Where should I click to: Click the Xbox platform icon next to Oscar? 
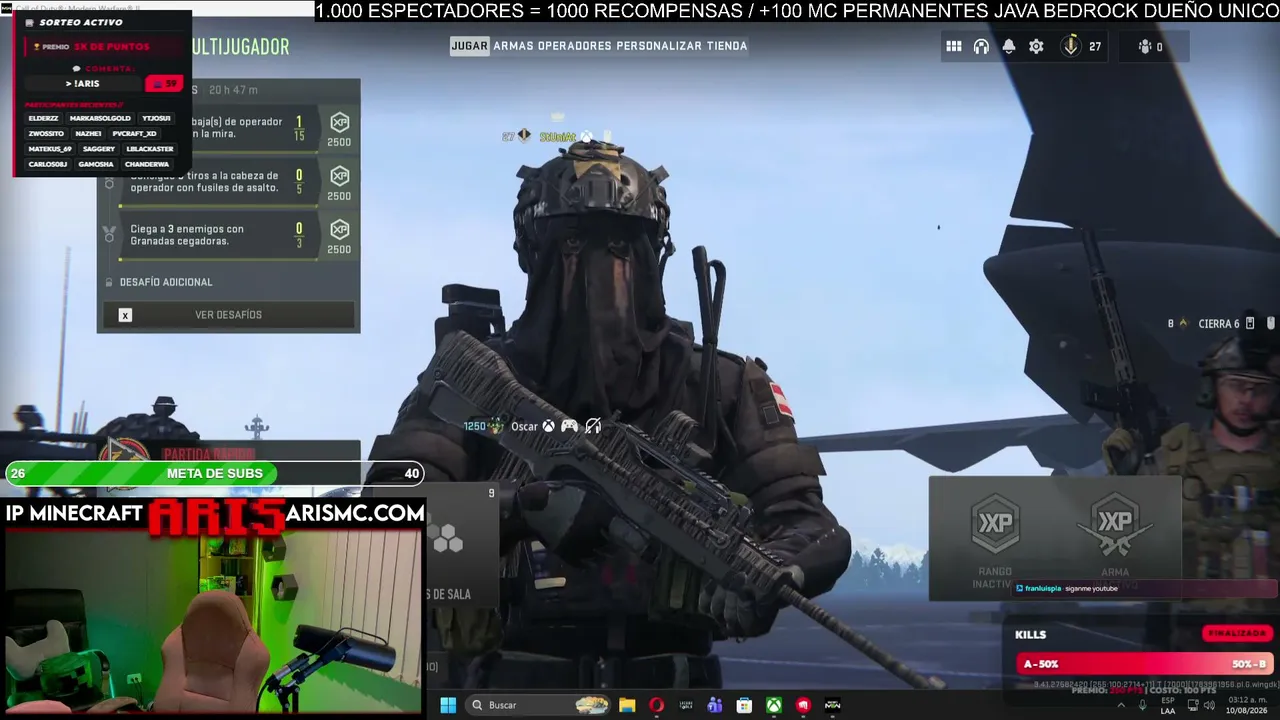point(549,426)
